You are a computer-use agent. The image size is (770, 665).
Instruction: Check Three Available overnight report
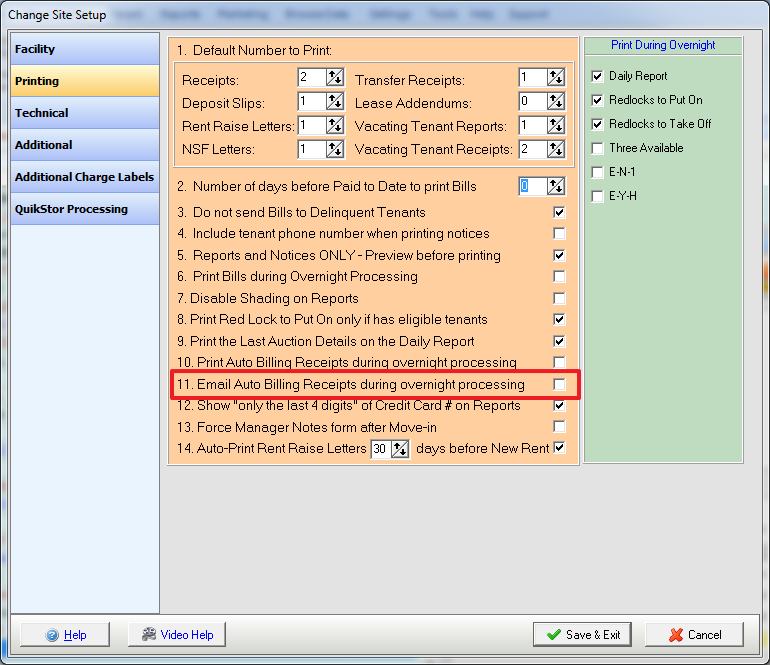pyautogui.click(x=597, y=148)
